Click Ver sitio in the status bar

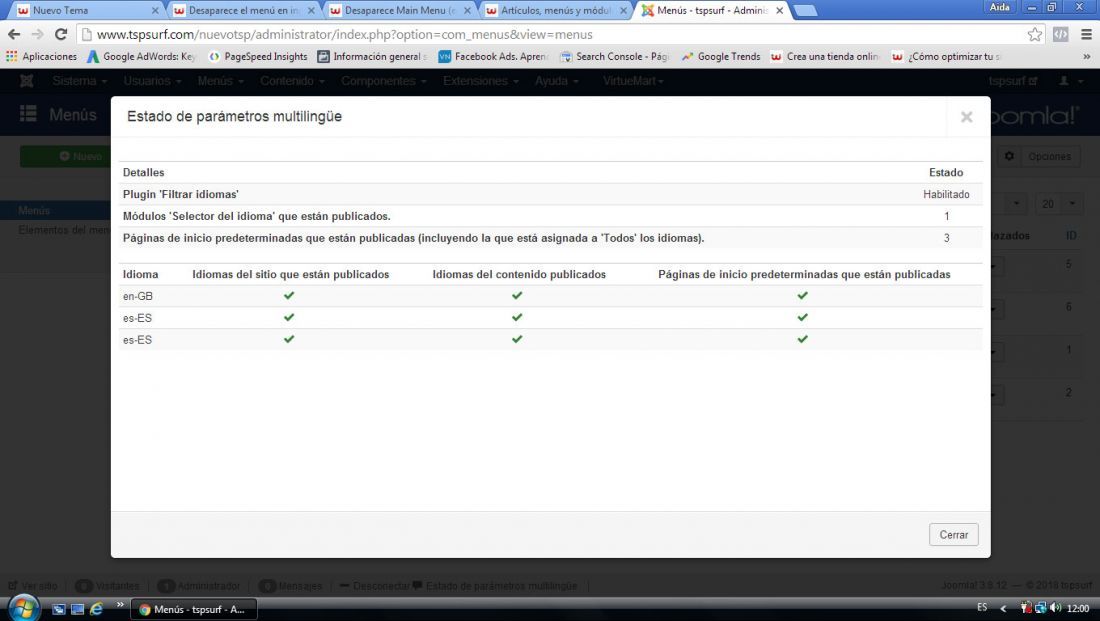[33, 586]
